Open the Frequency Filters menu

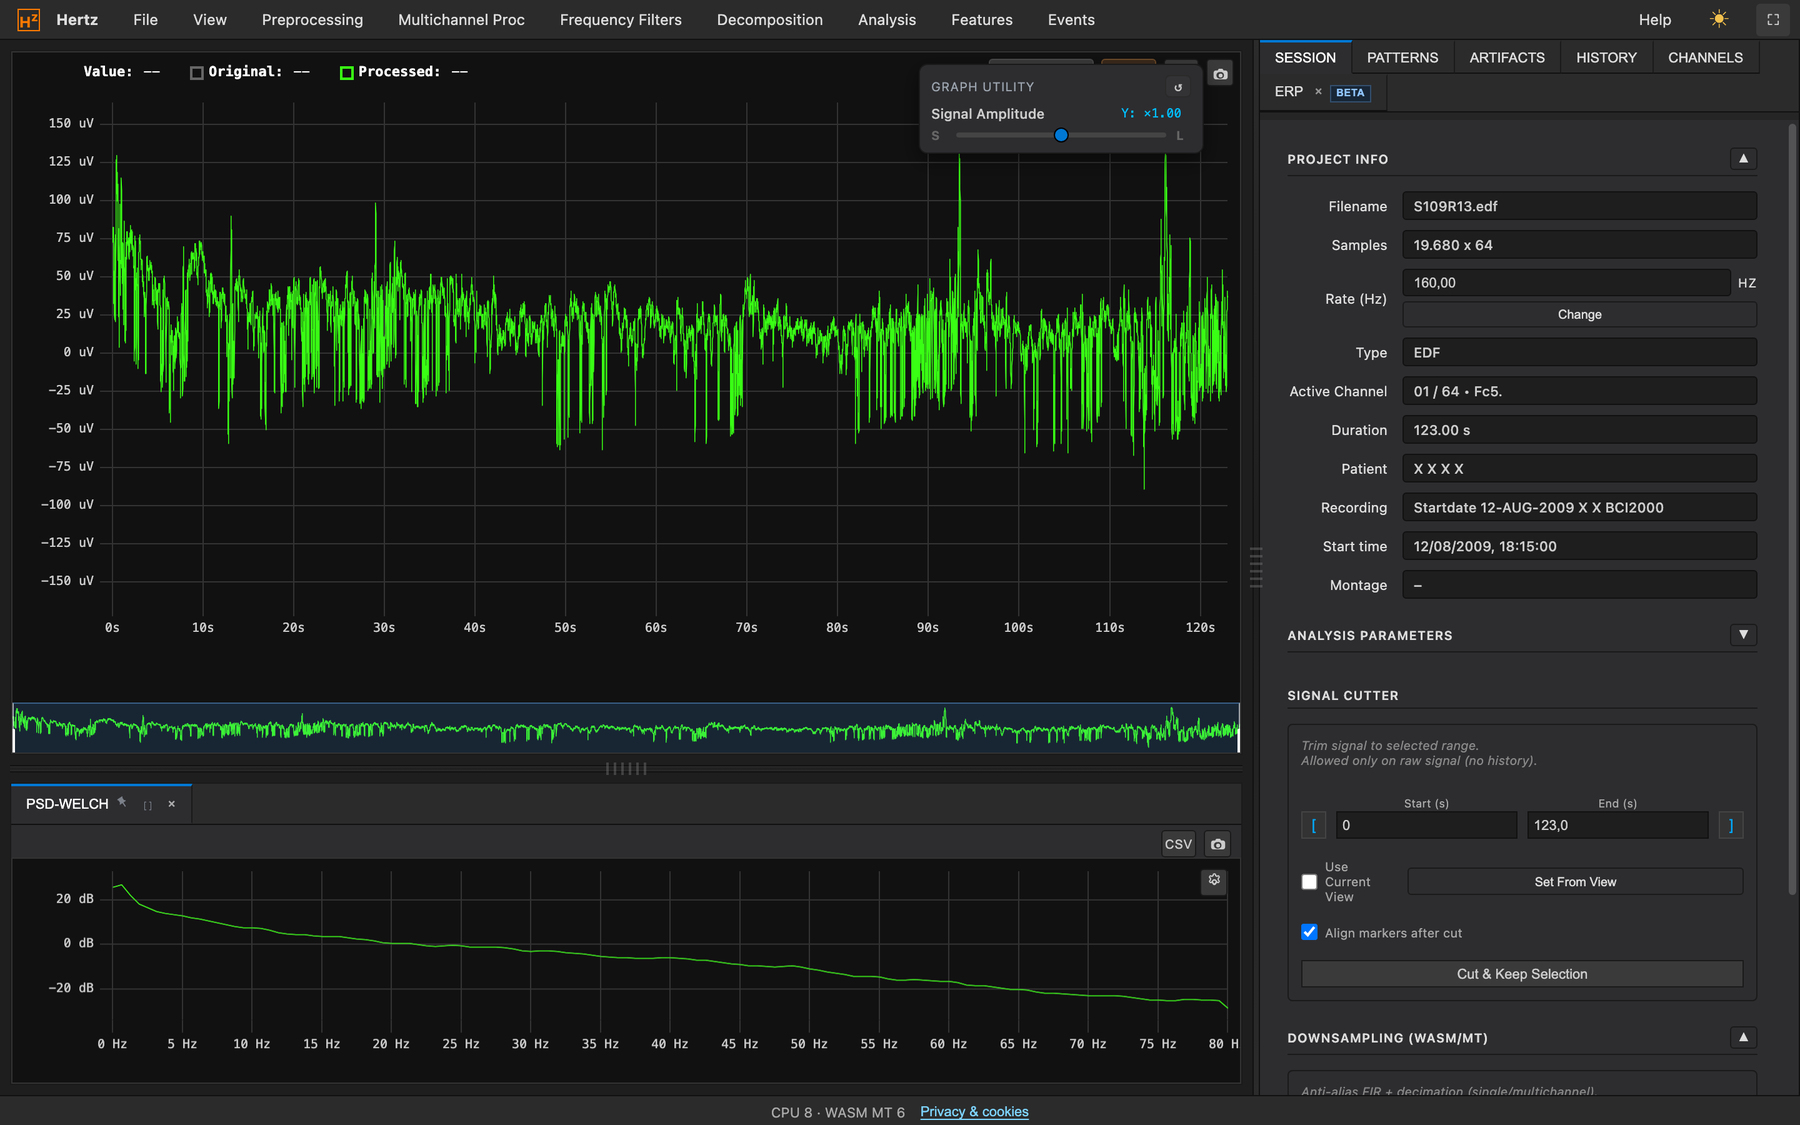point(621,20)
